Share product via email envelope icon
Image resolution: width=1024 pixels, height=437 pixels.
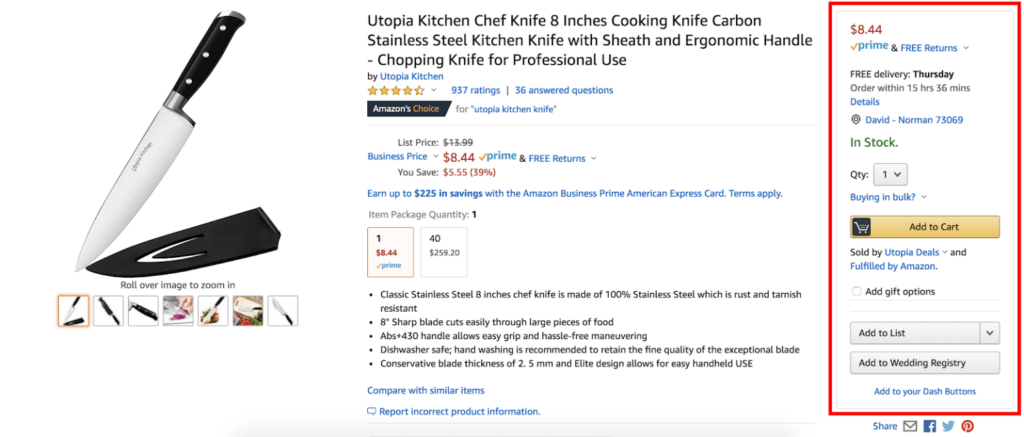(910, 427)
